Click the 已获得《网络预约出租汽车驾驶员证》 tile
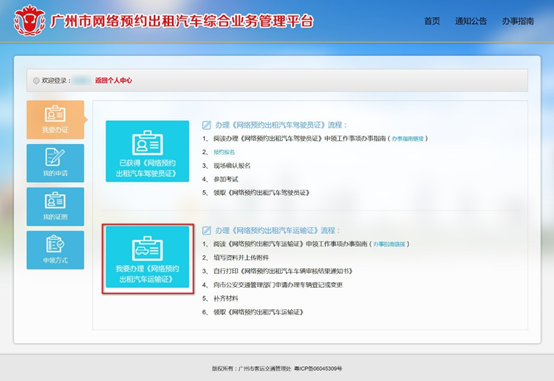554x381 pixels. click(147, 151)
